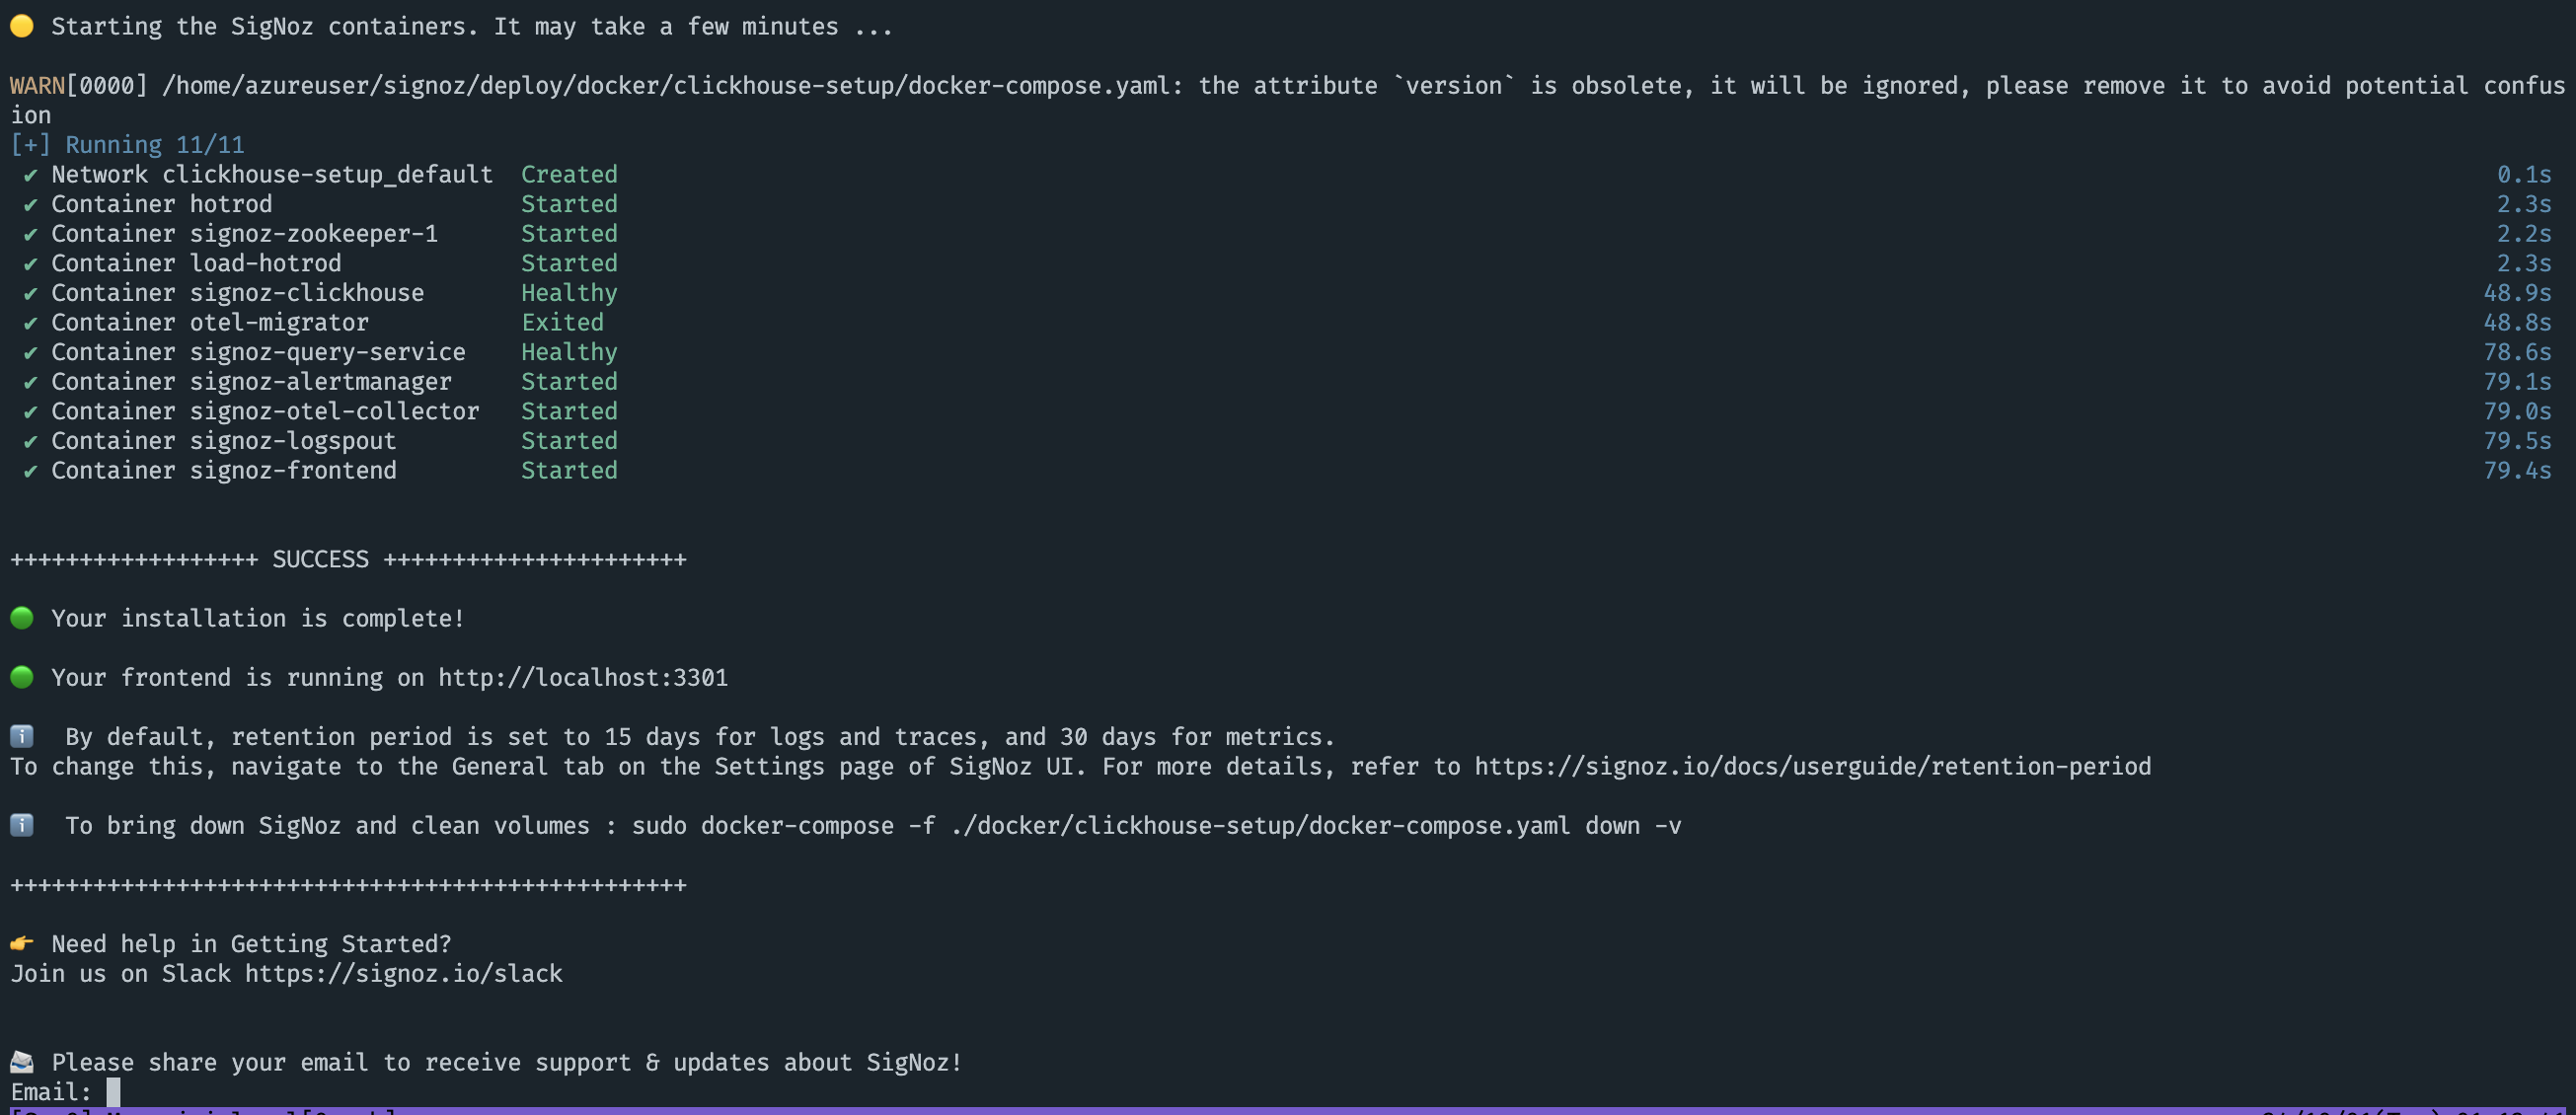Click the green circle beside "Your installation is complete!"
Image resolution: width=2576 pixels, height=1115 pixels.
pos(22,618)
